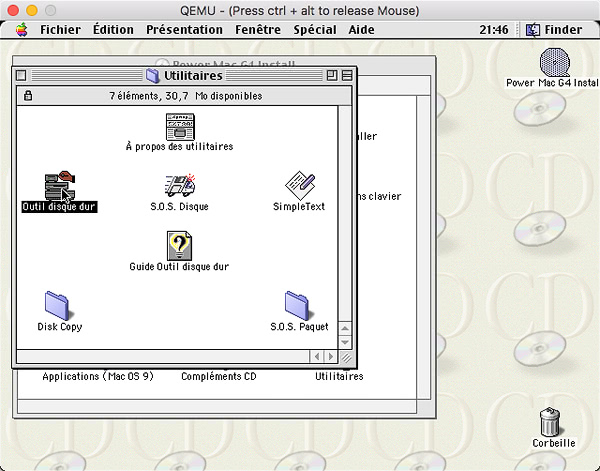Select the Outil disque dur icon
600x471 pixels.
pos(60,185)
